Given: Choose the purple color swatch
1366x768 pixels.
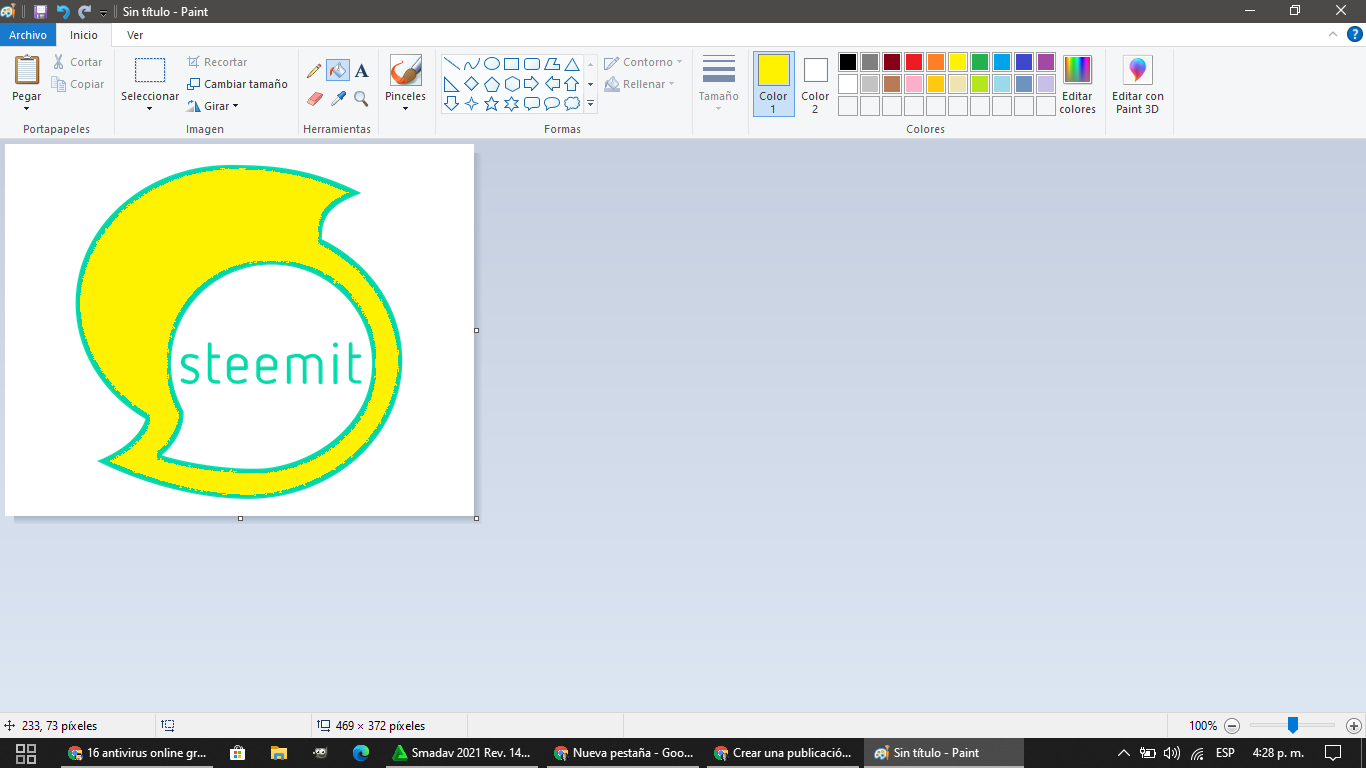Looking at the screenshot, I should pyautogui.click(x=1046, y=62).
